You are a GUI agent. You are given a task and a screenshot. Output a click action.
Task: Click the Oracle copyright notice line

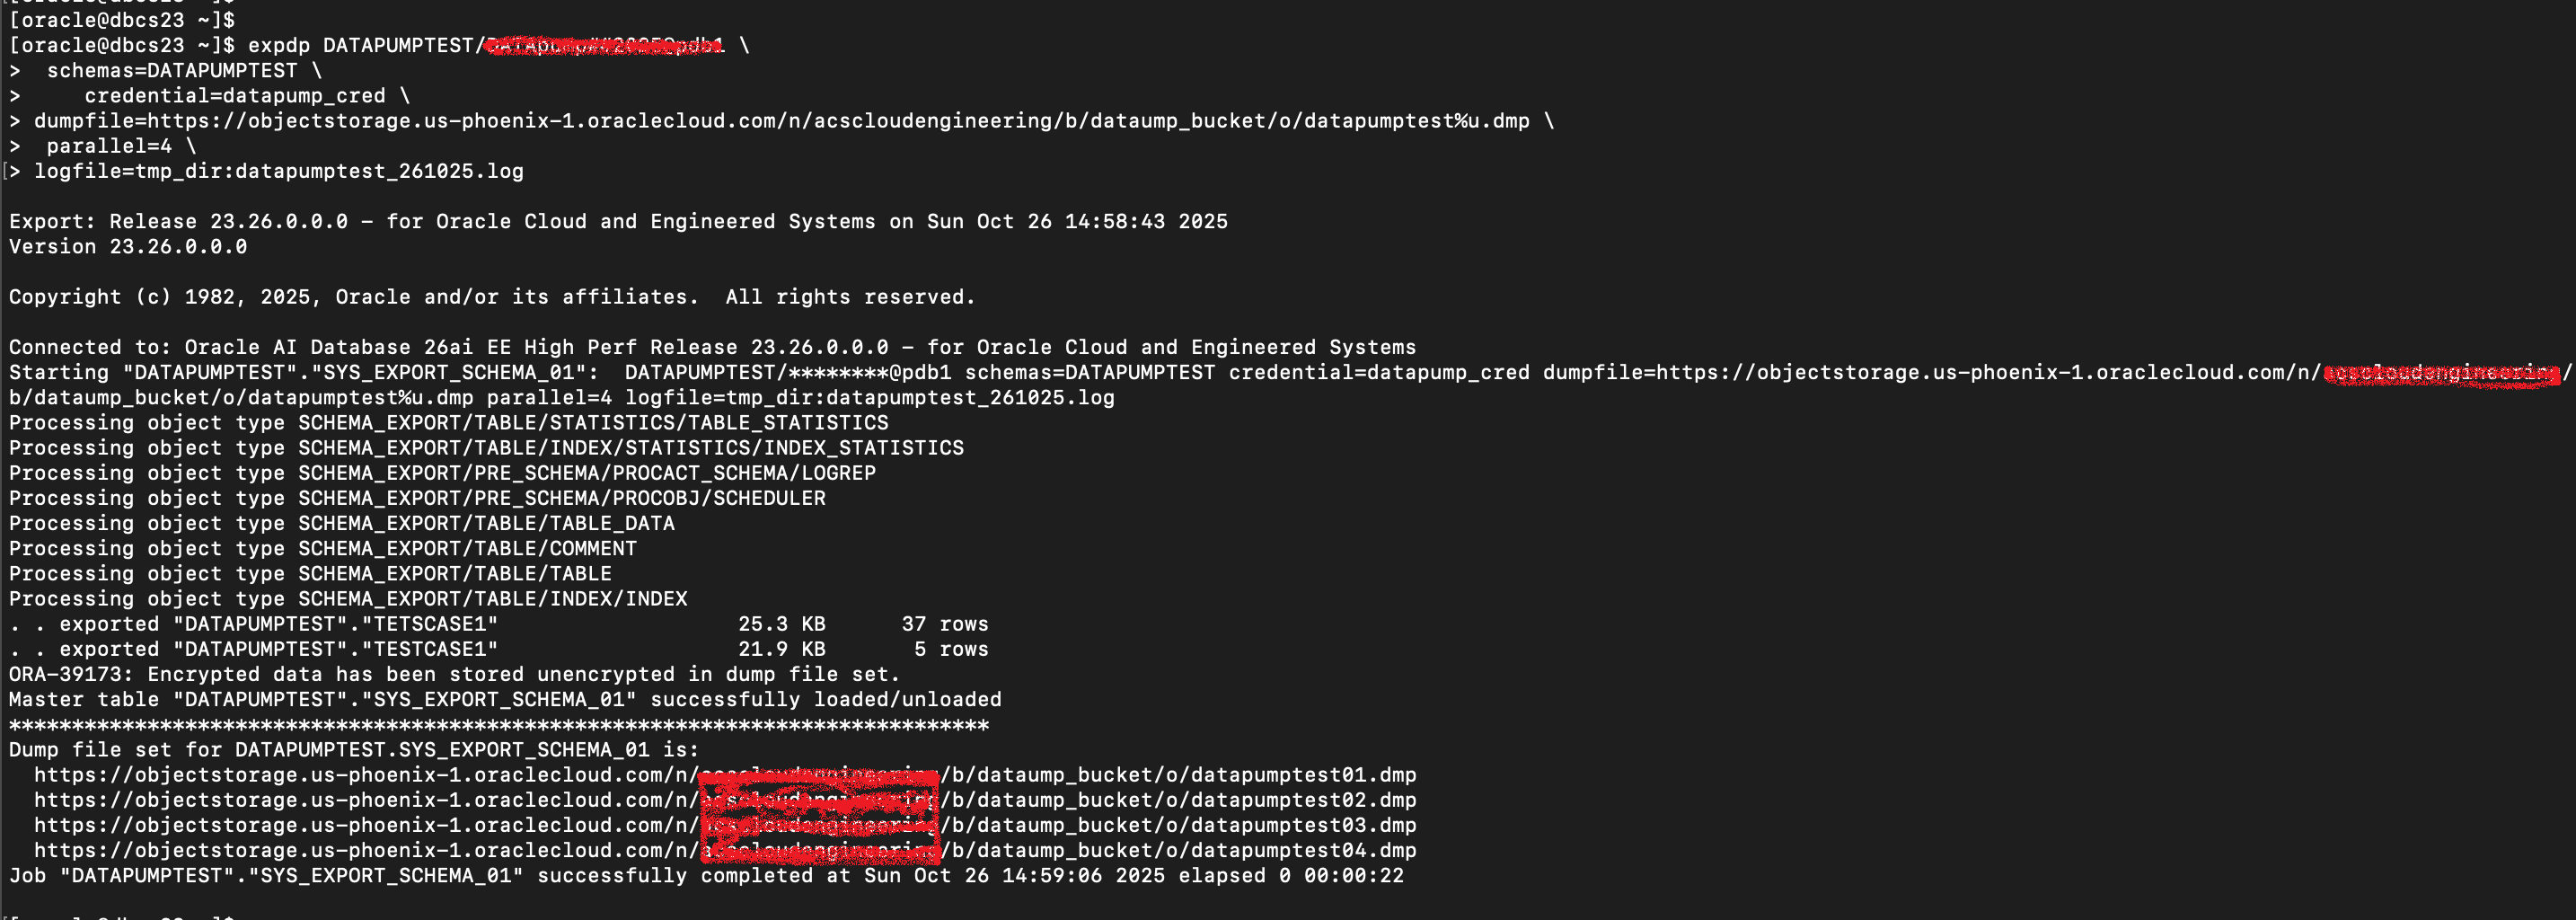pos(491,297)
